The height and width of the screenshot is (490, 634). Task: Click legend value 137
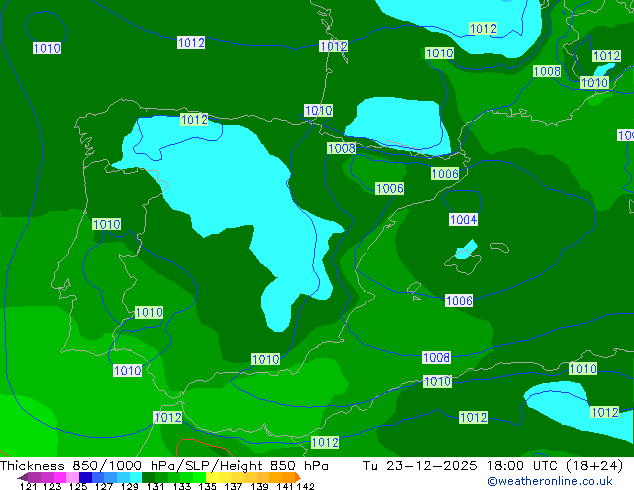point(233,486)
